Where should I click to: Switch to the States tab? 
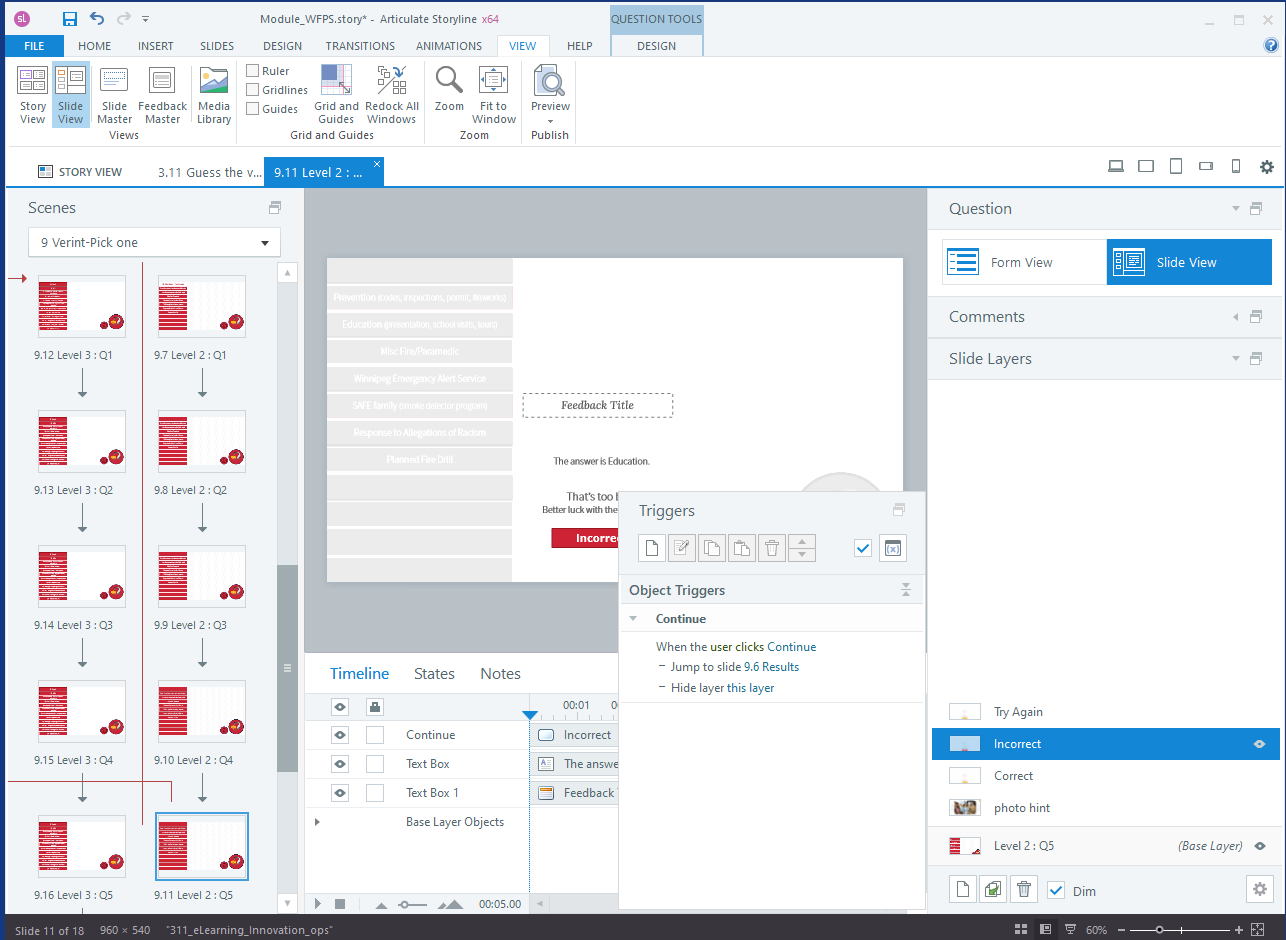[x=434, y=674]
